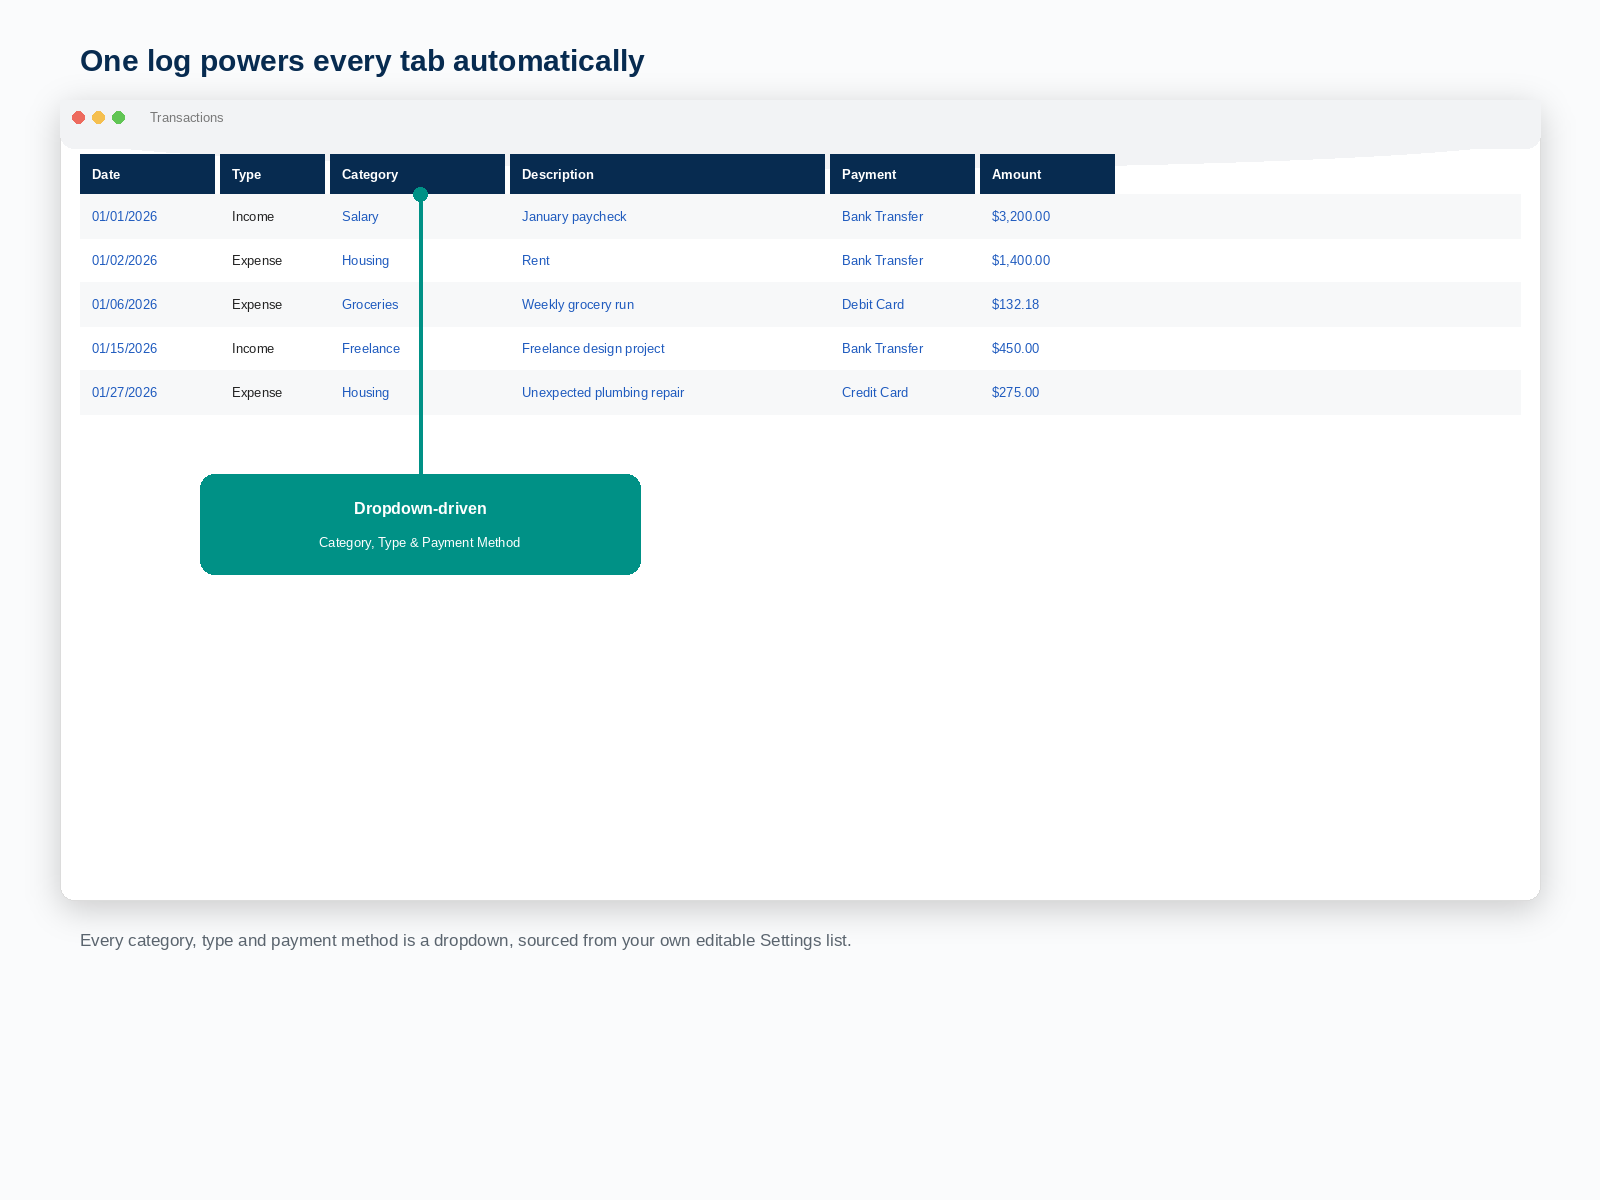Click the January paycheck description
The image size is (1600, 1200).
[574, 217]
